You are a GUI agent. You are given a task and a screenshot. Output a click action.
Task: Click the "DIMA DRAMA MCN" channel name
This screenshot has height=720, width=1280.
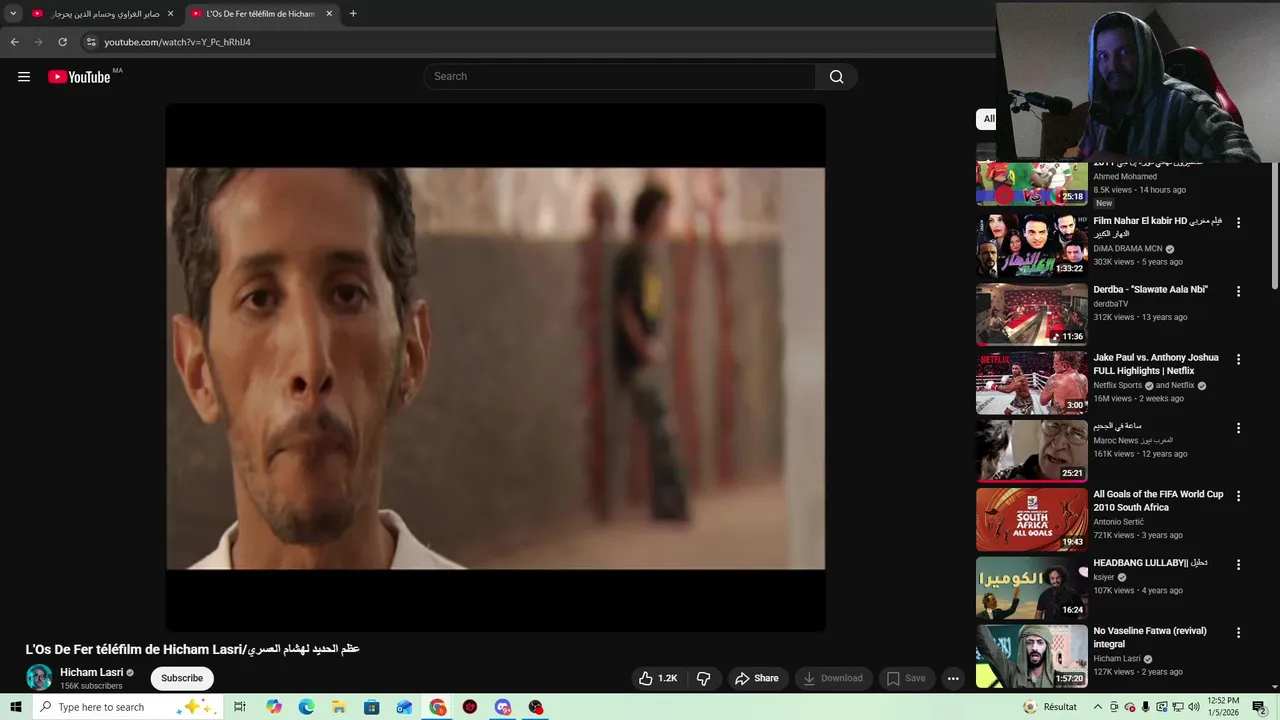click(x=1128, y=249)
